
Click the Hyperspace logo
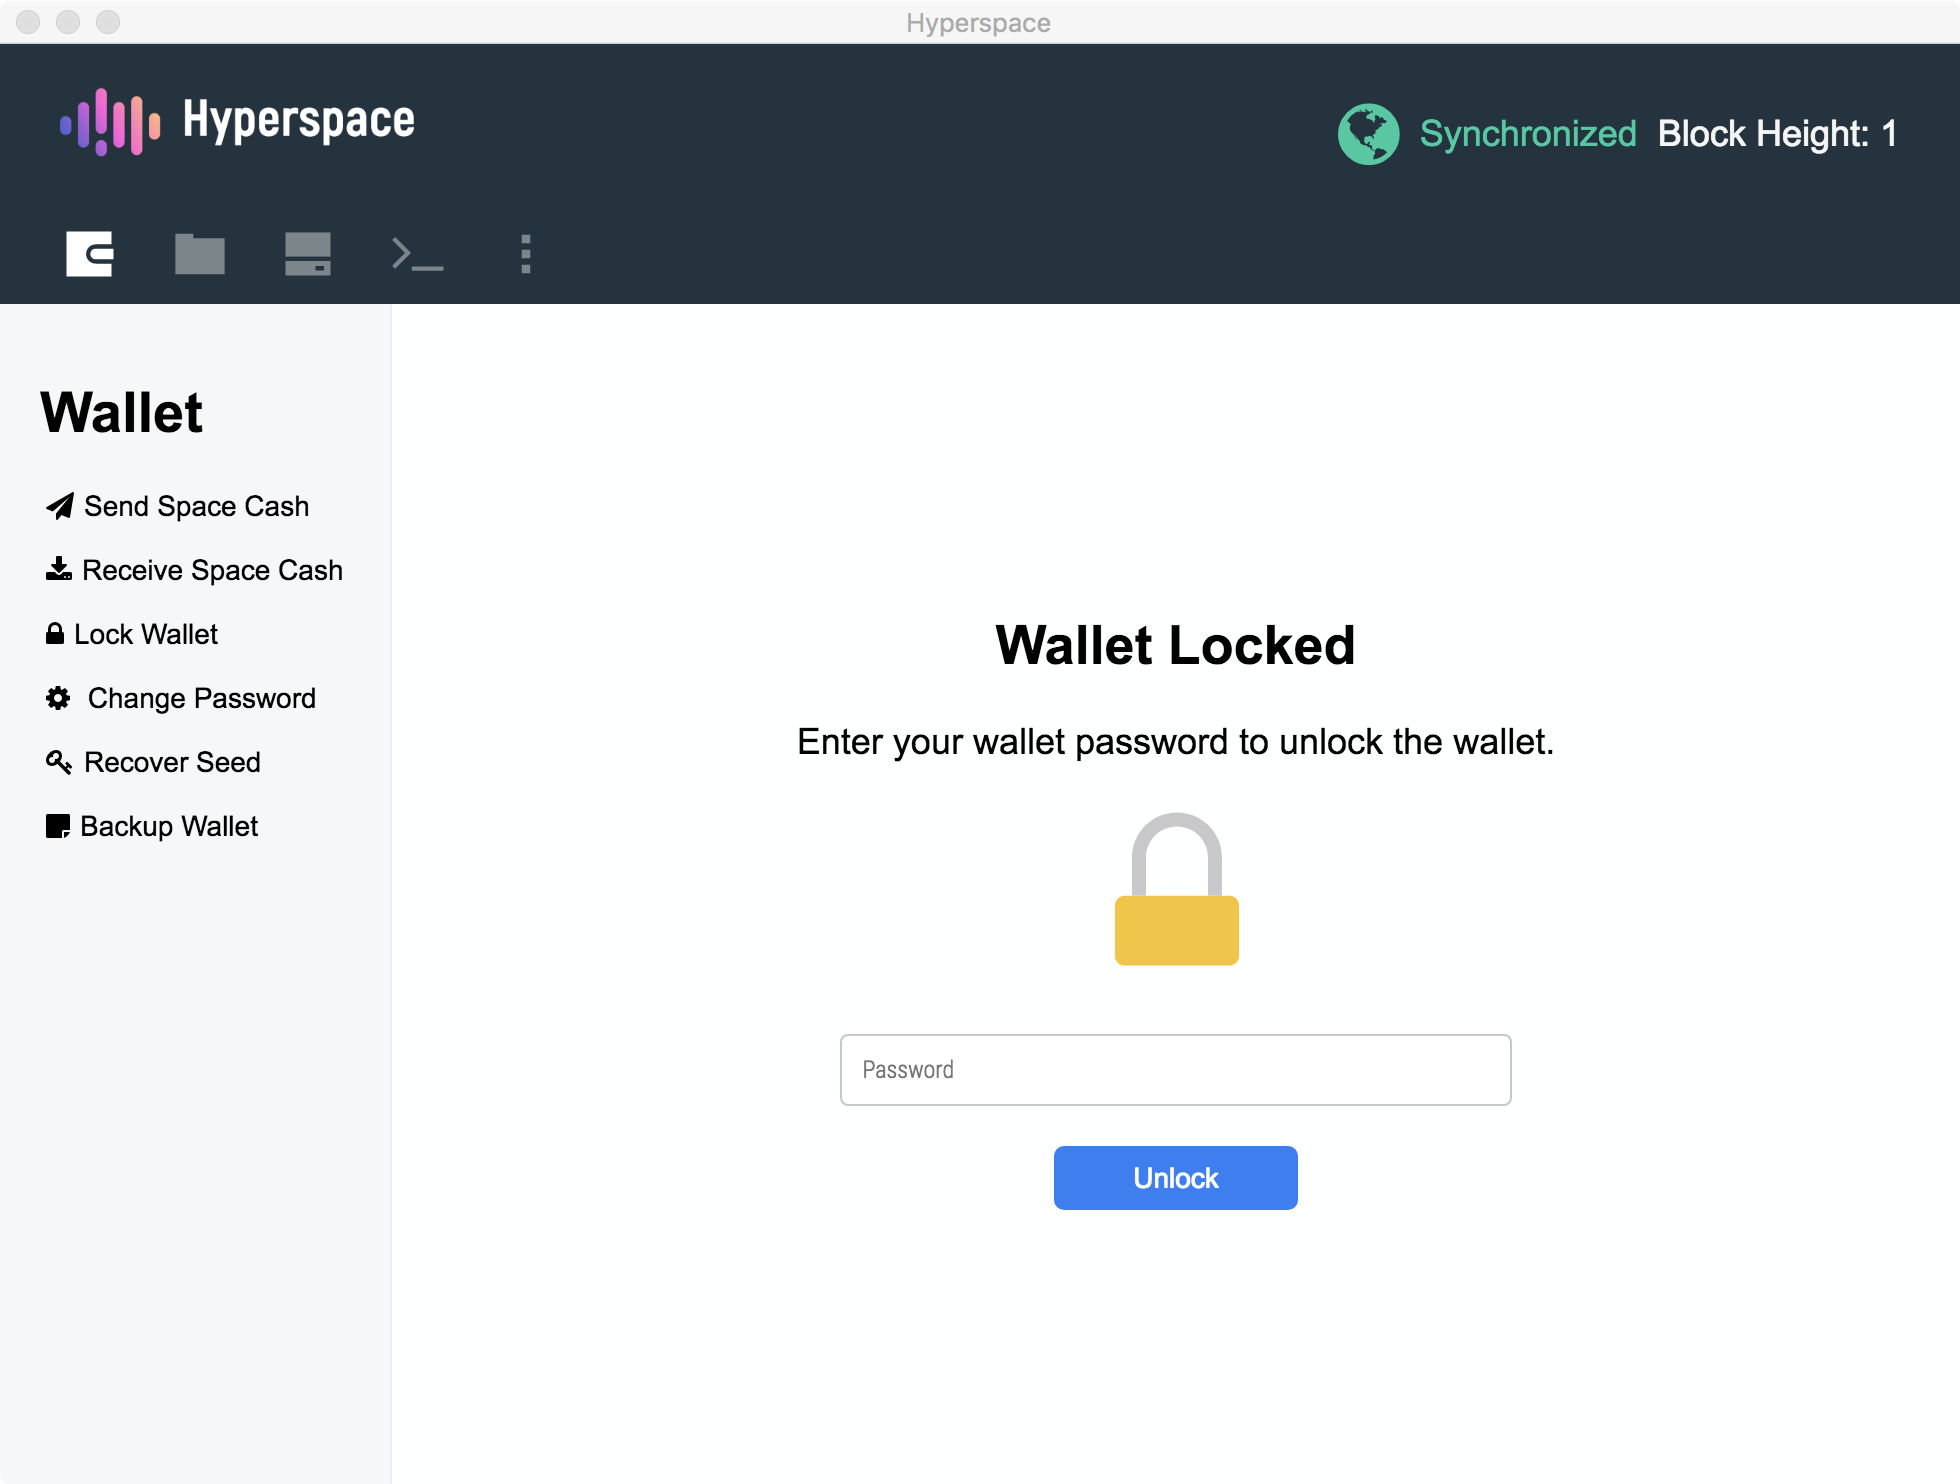pos(237,121)
